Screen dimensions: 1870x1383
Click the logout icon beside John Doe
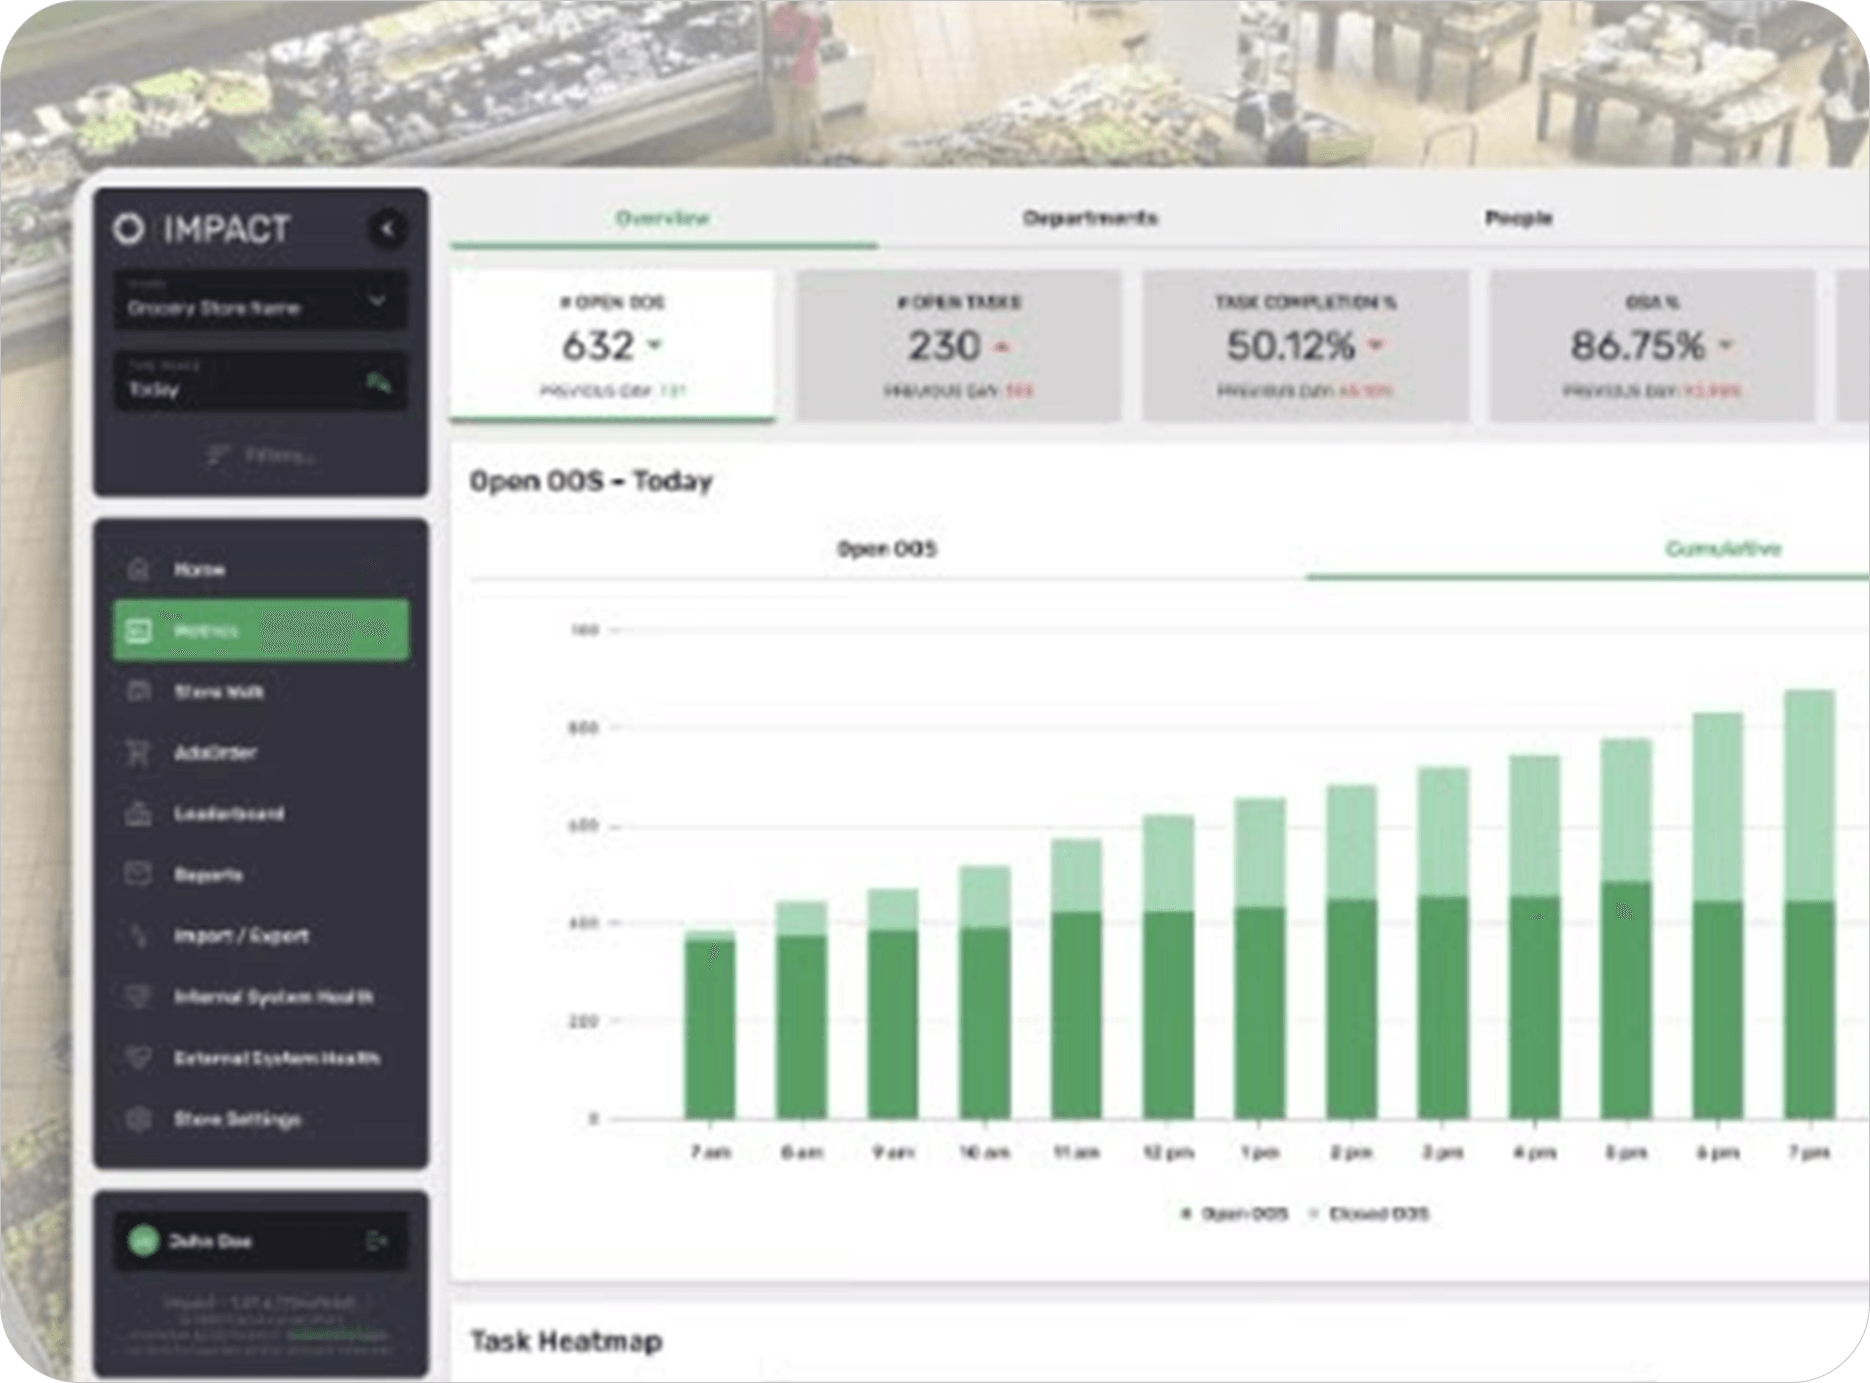click(376, 1241)
